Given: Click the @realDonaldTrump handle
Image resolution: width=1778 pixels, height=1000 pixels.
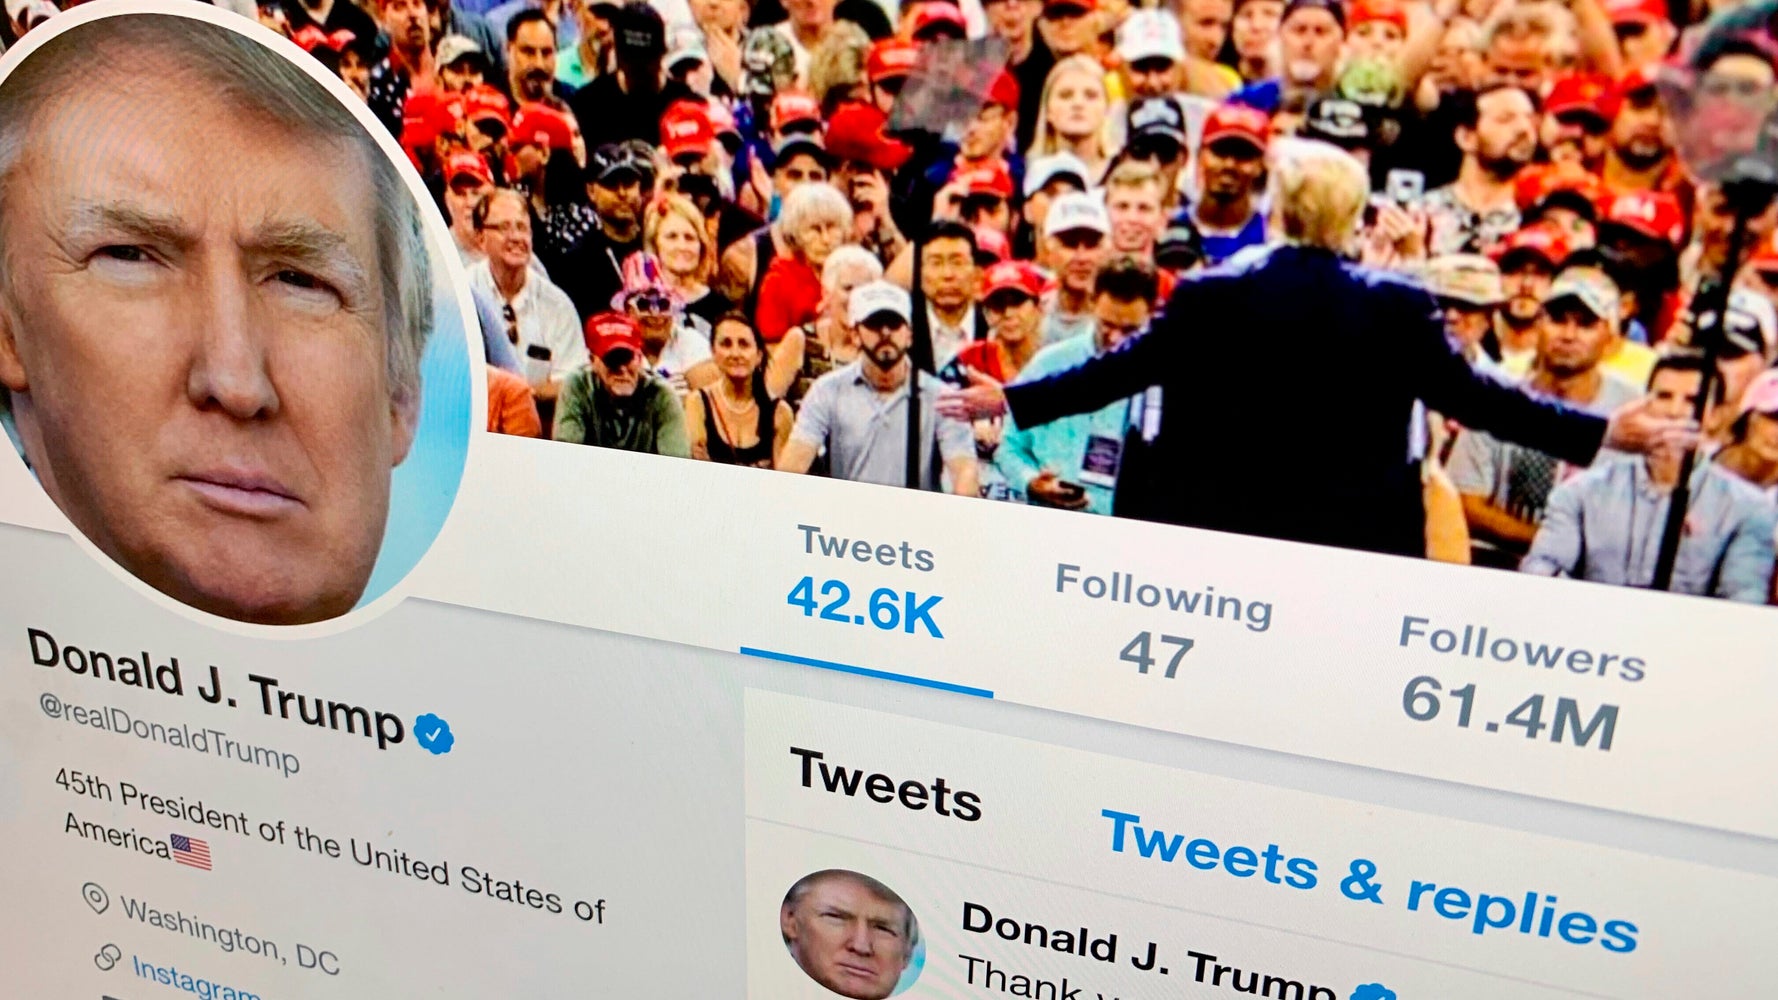Looking at the screenshot, I should pos(168,735).
